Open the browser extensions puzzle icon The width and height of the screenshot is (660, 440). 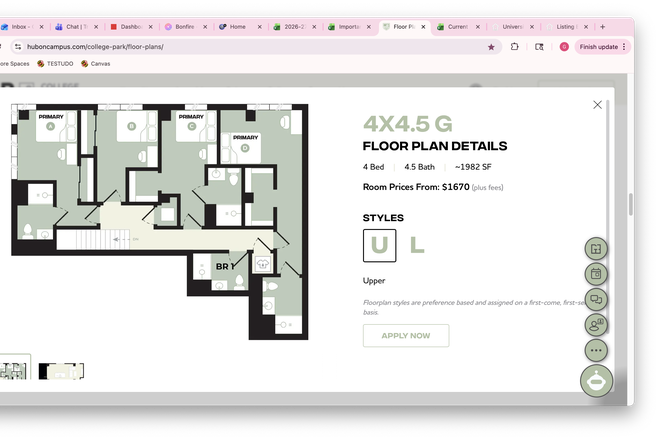514,47
